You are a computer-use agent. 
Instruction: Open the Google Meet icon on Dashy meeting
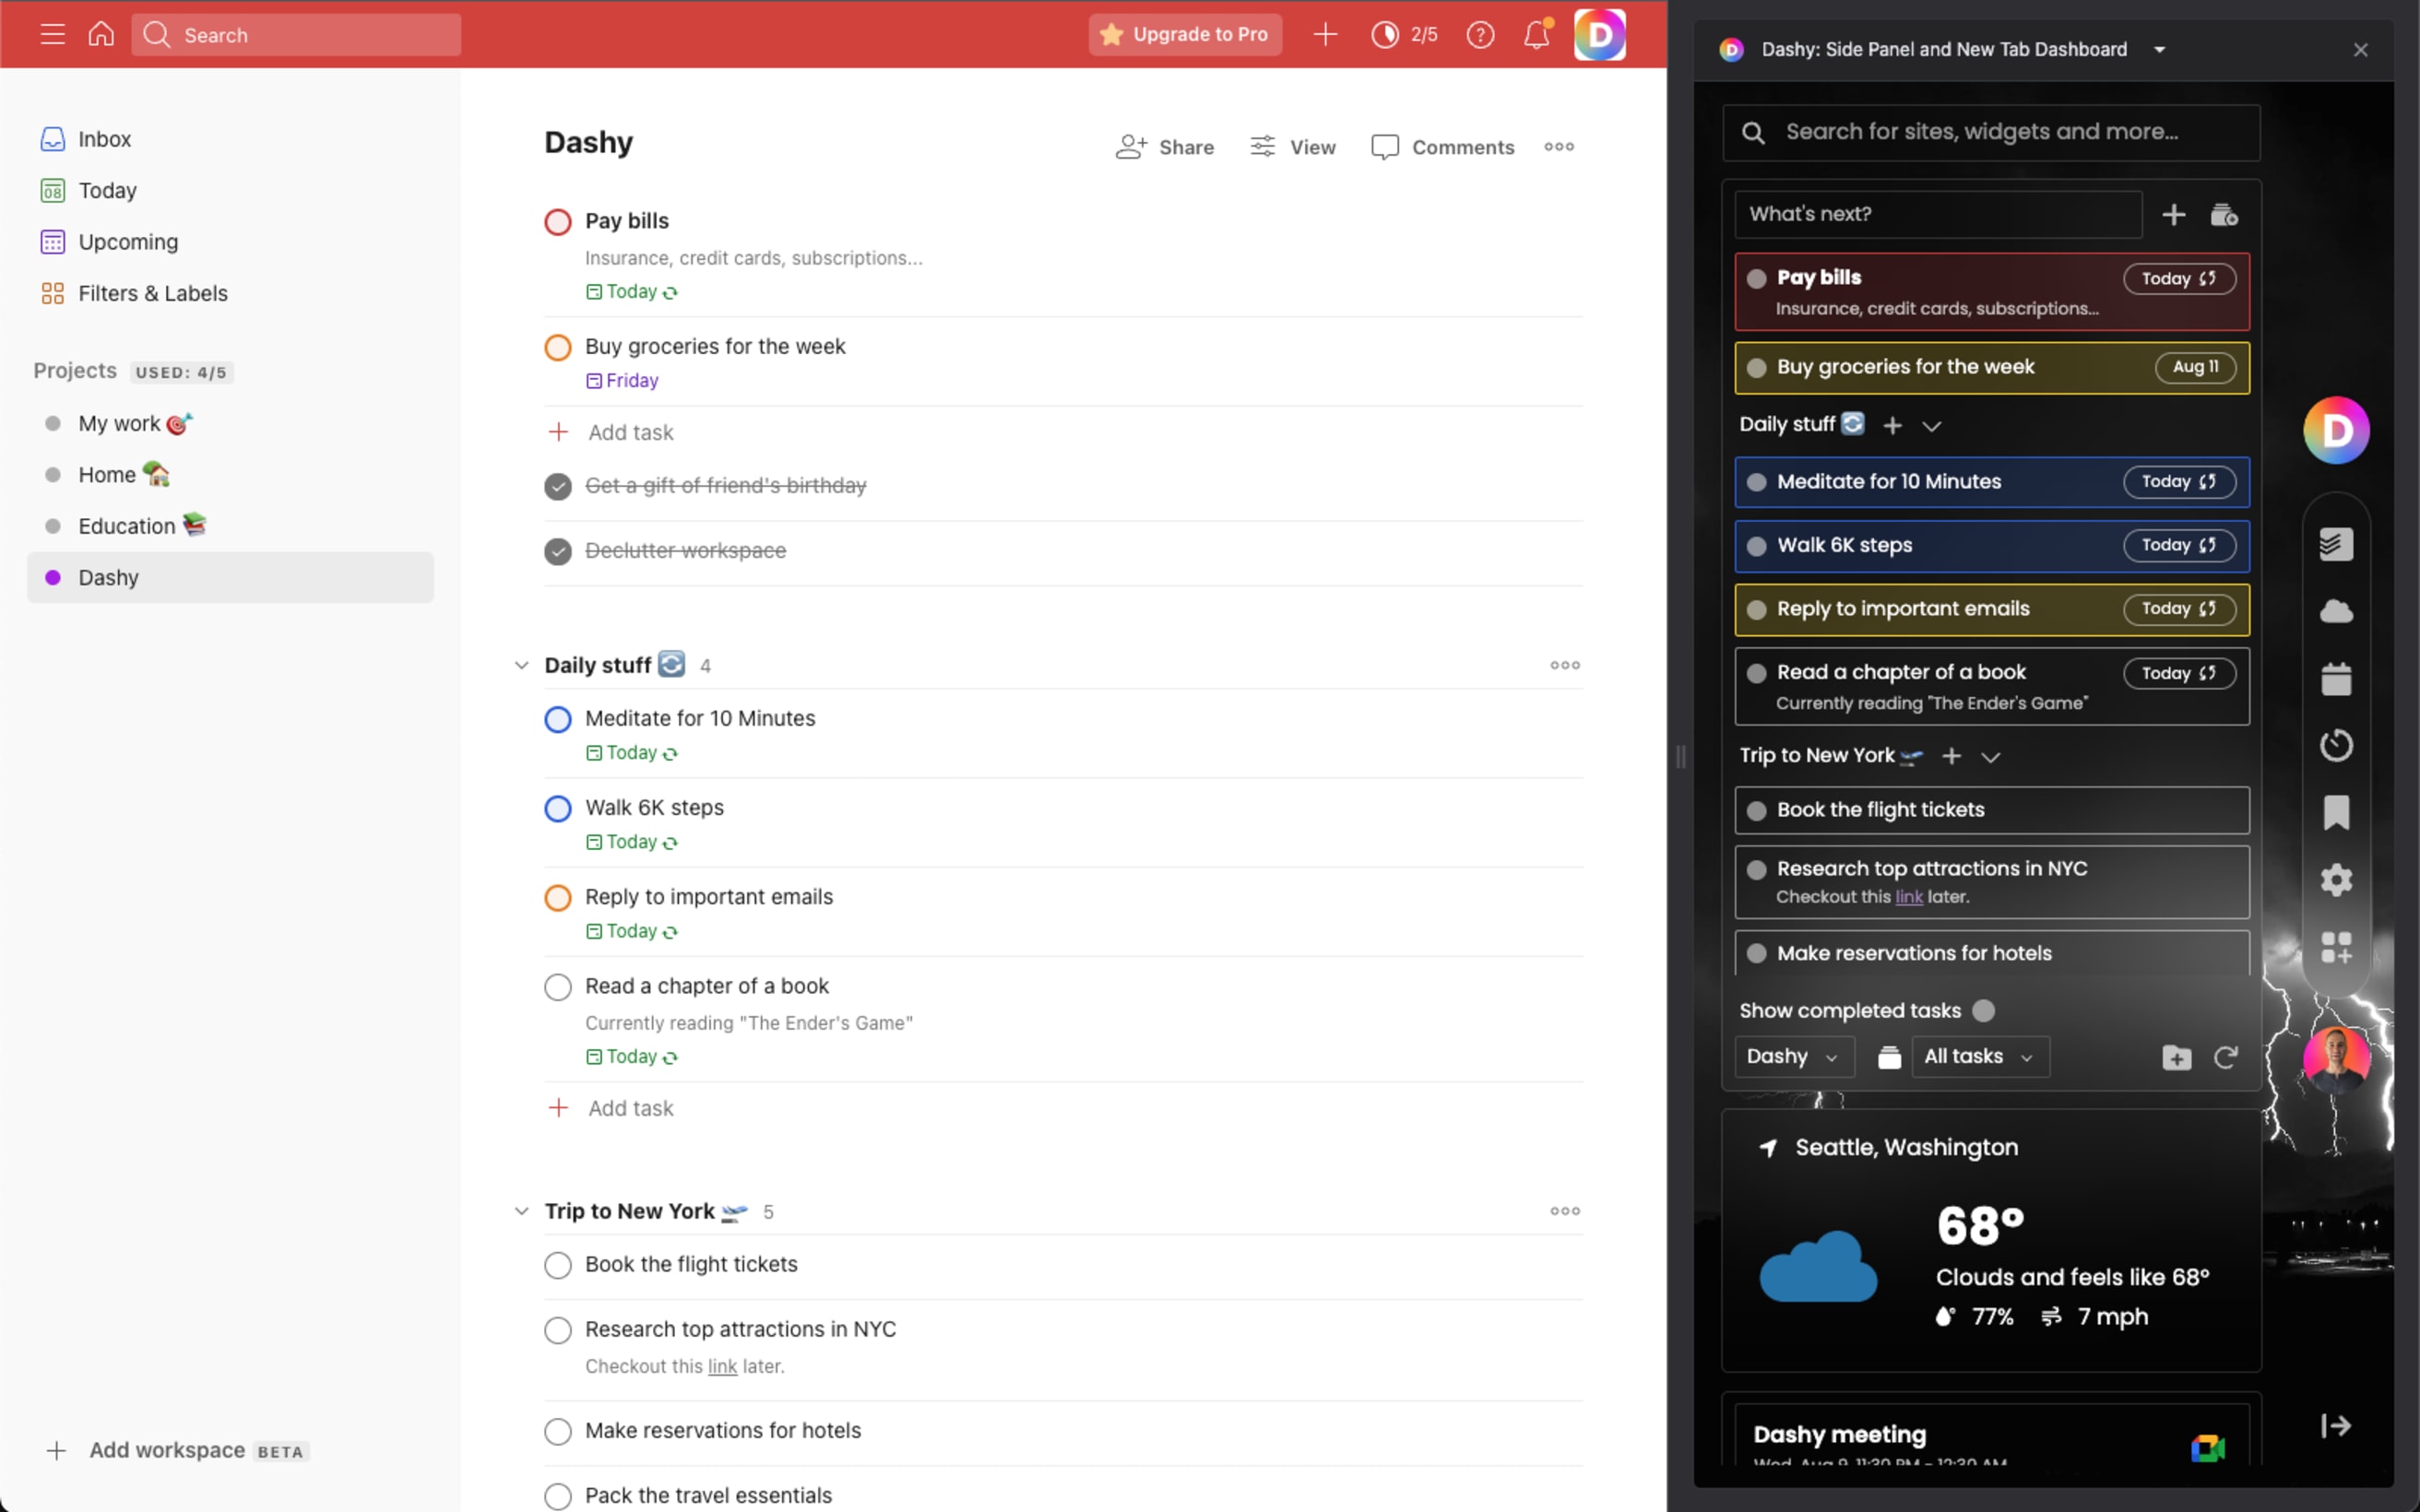click(2207, 1448)
